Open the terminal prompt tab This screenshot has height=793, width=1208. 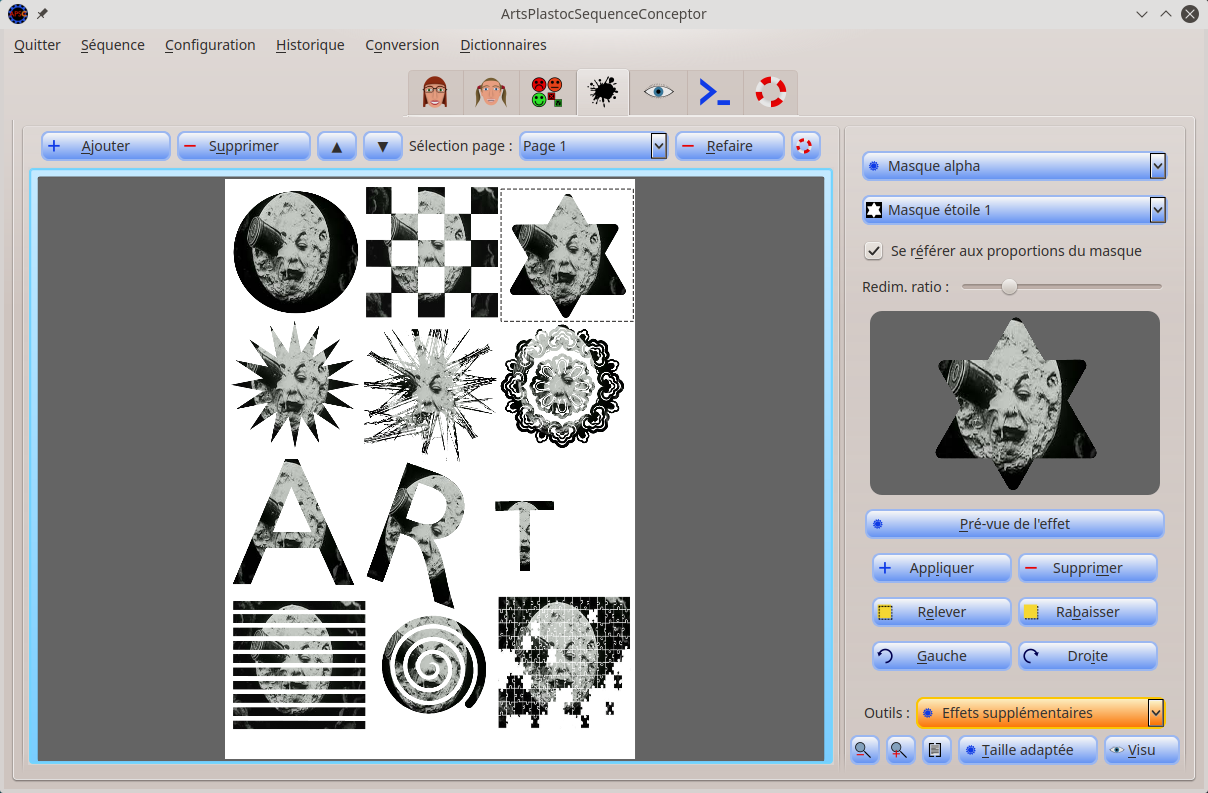(x=714, y=93)
